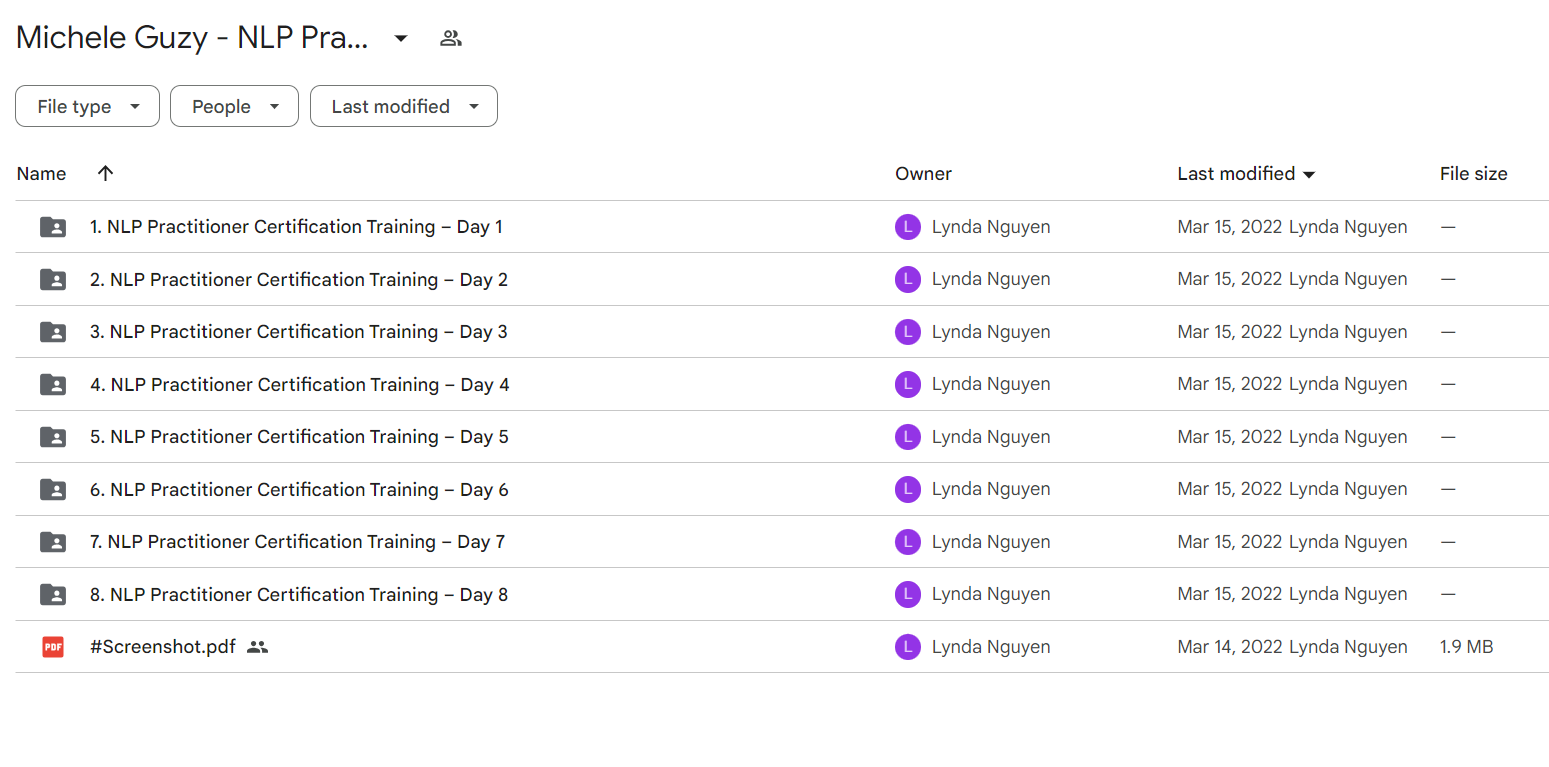Click 'Mar 15, 2022' date in Day 7 row
The image size is (1549, 767).
tap(1230, 542)
